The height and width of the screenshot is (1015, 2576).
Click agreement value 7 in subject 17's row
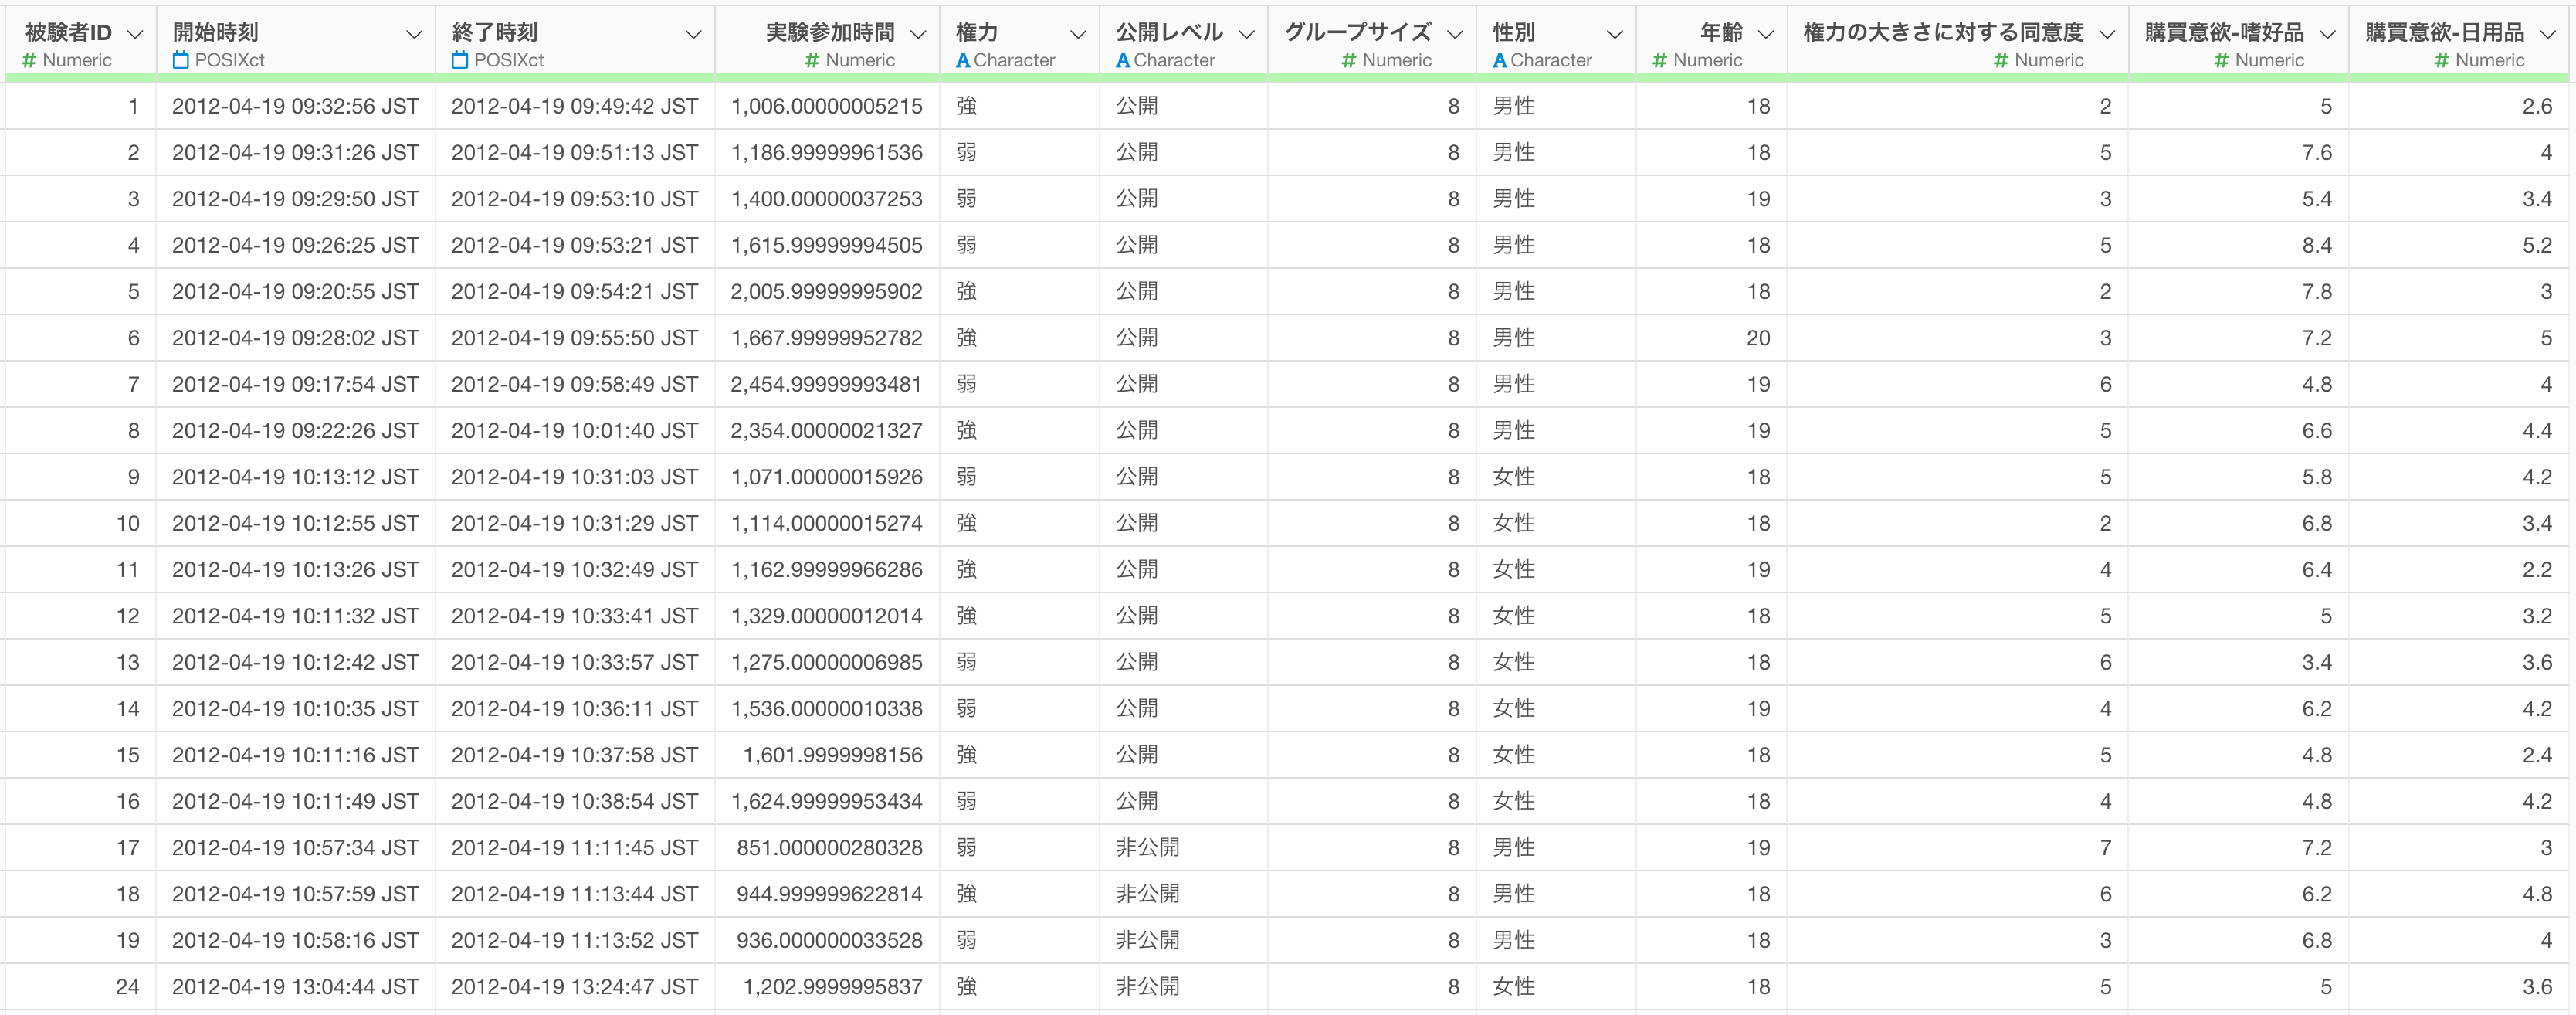(x=2105, y=848)
